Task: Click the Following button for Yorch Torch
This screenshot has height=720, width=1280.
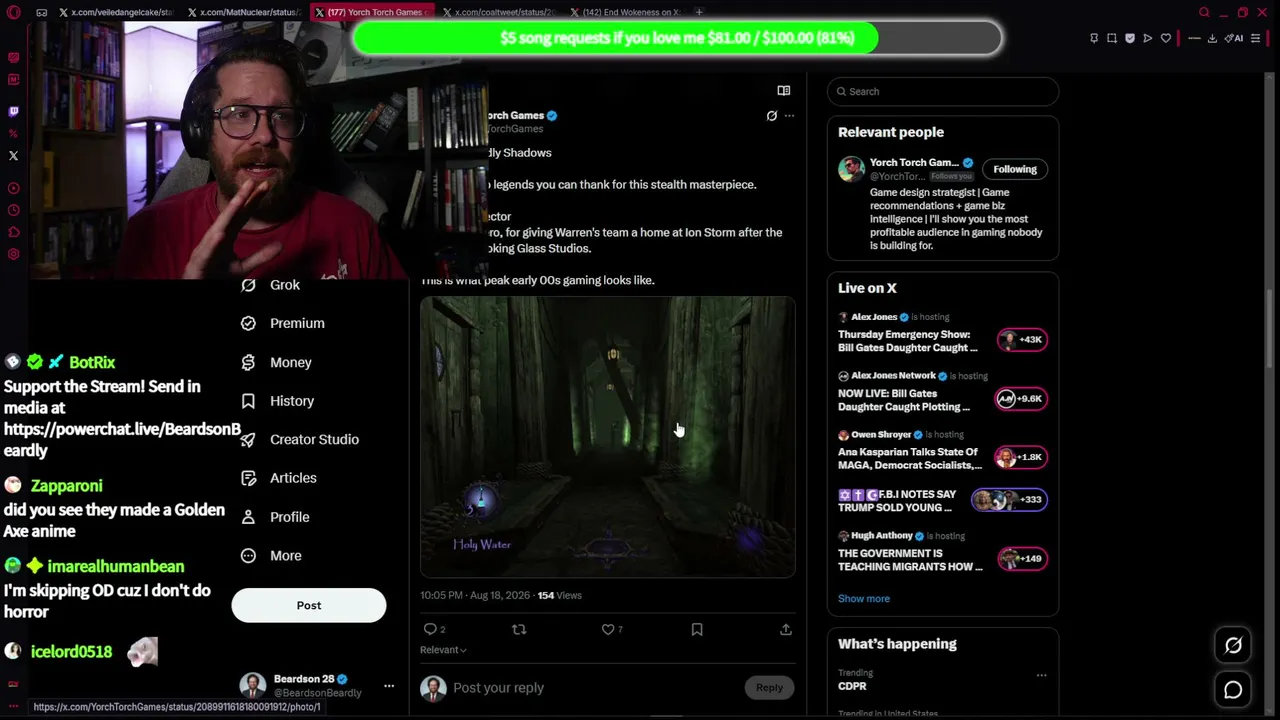Action: coord(1015,169)
